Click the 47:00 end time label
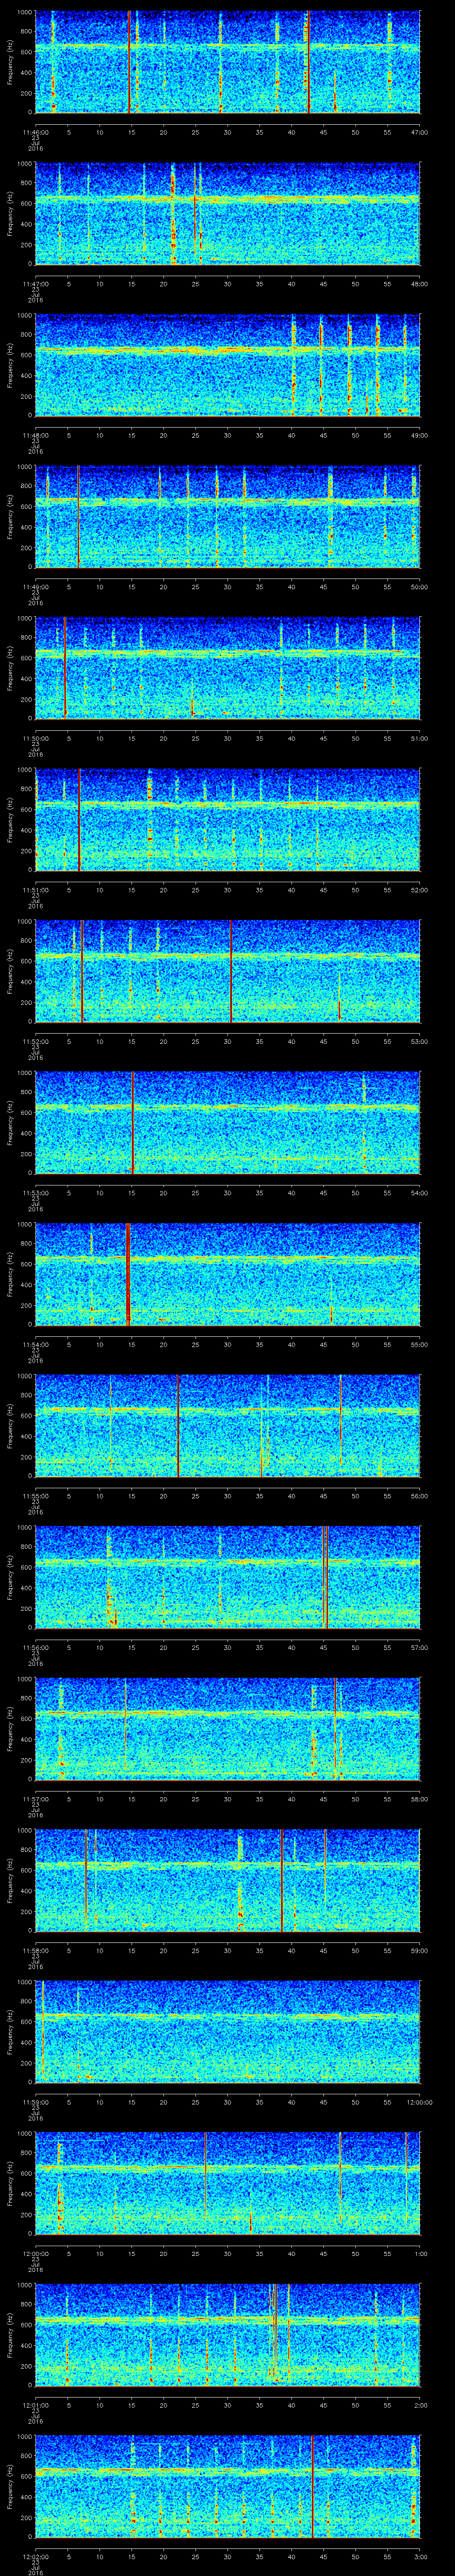Screen dimensions: 455x2576 point(419,132)
